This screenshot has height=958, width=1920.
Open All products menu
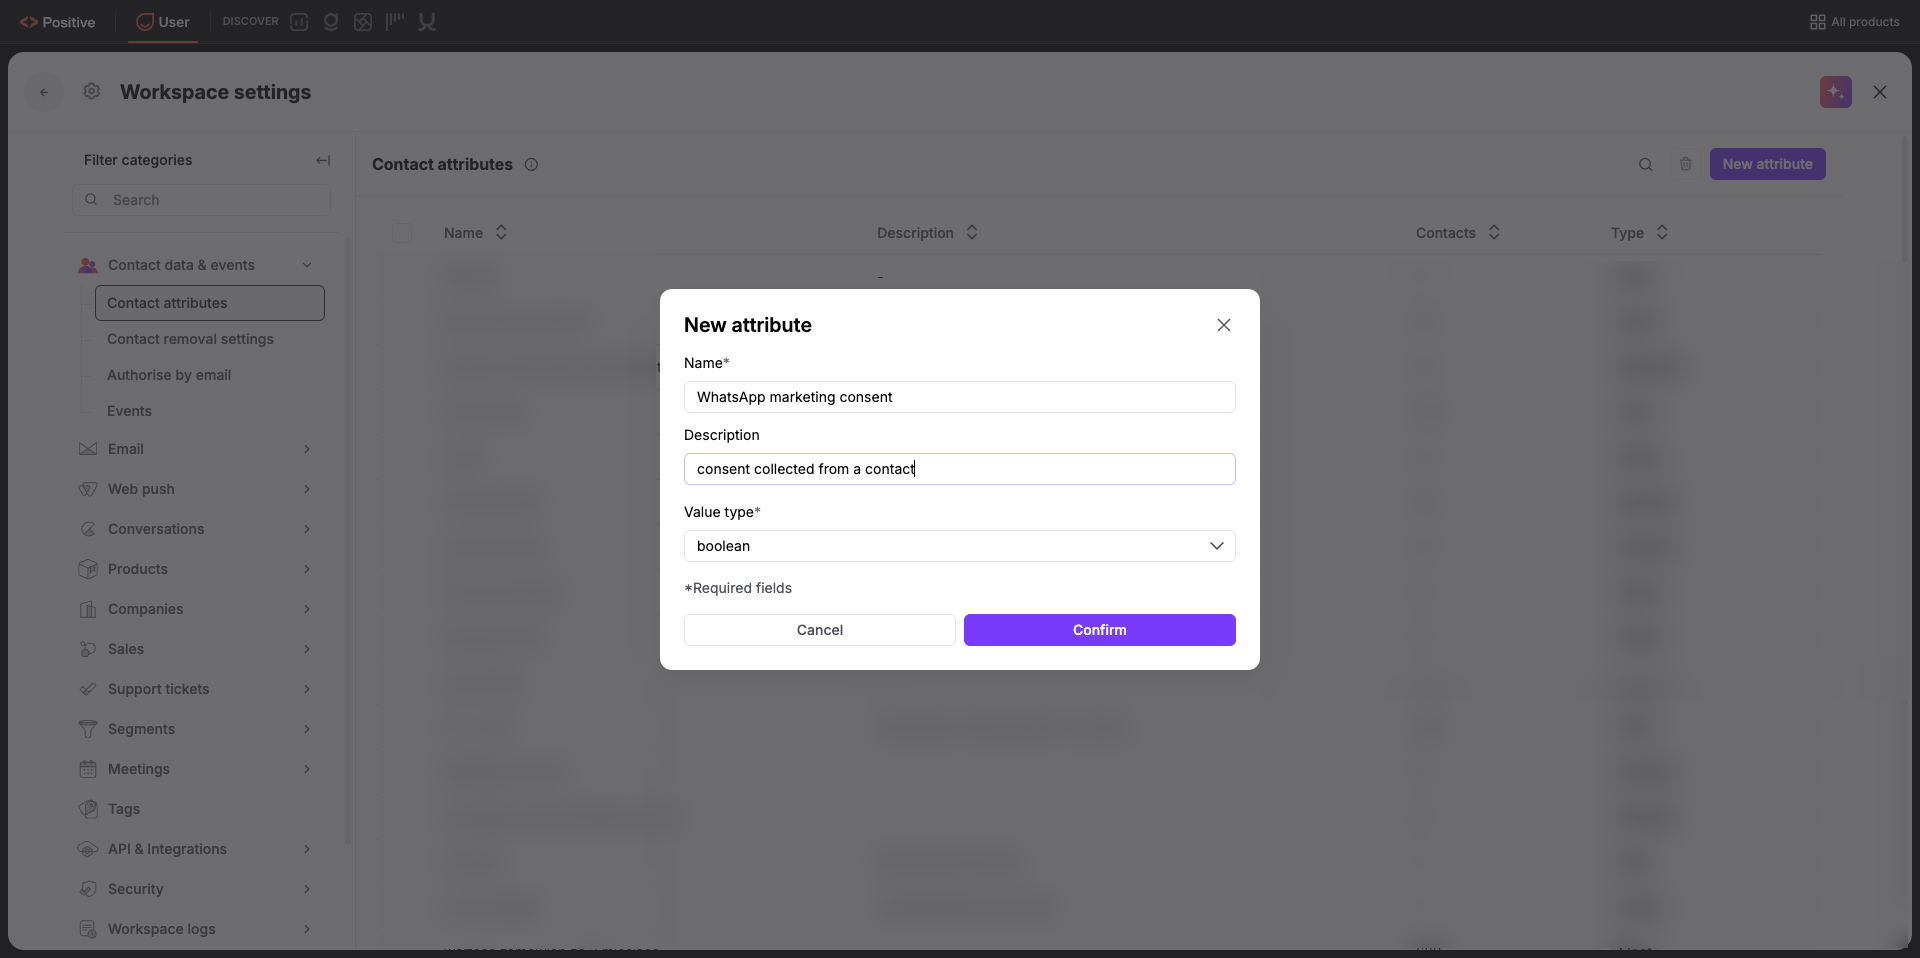coord(1854,22)
